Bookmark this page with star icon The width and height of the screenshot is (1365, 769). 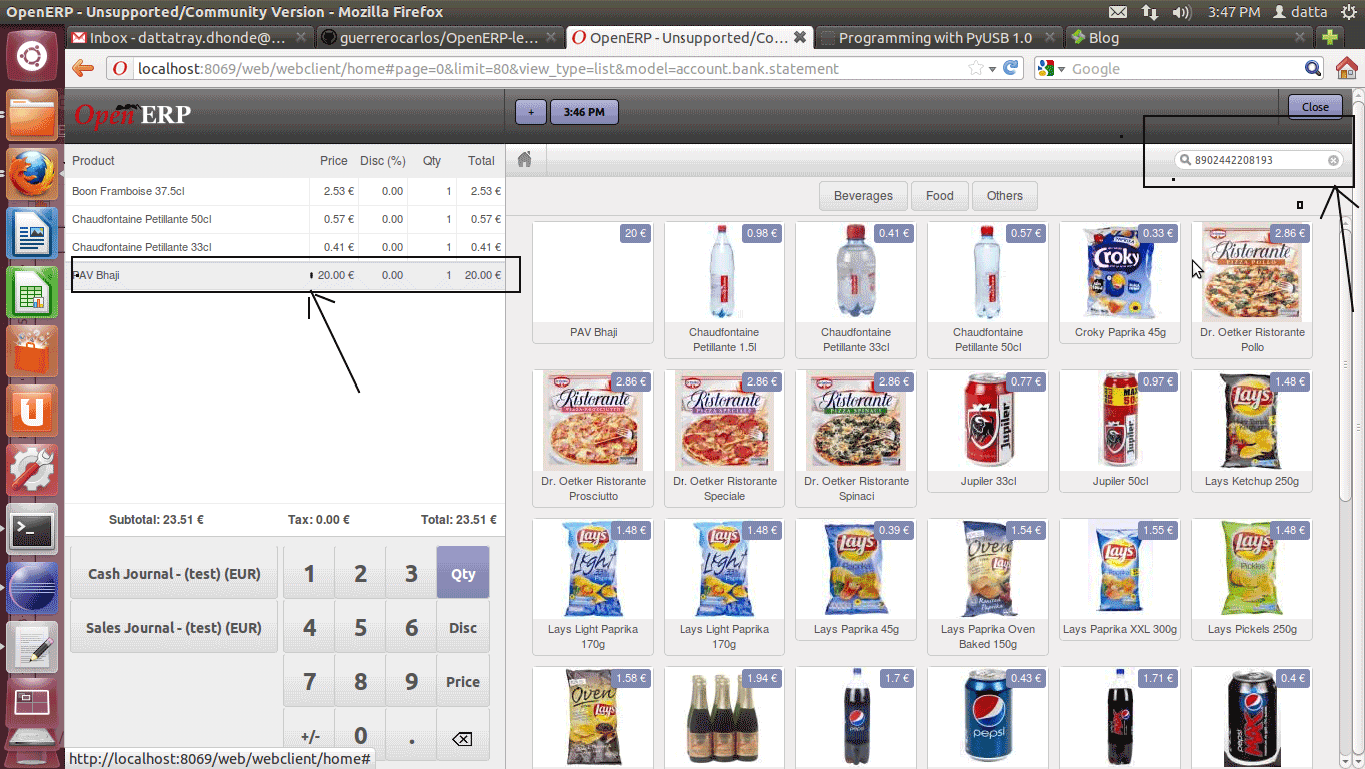coord(976,69)
